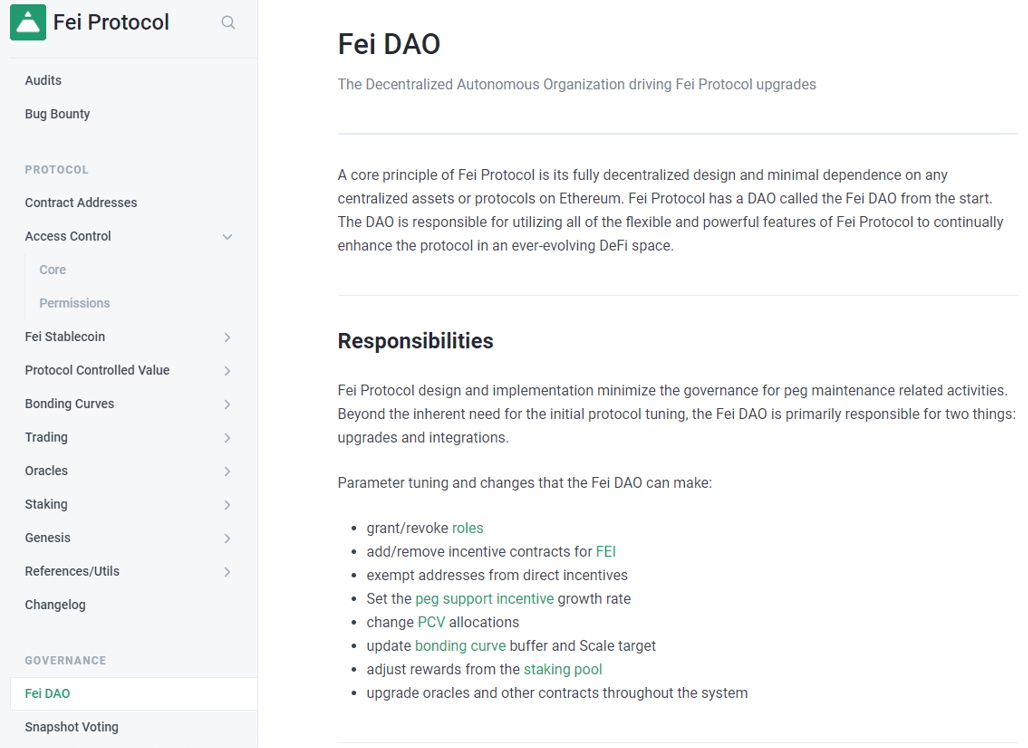Open the Permissions page

click(74, 303)
